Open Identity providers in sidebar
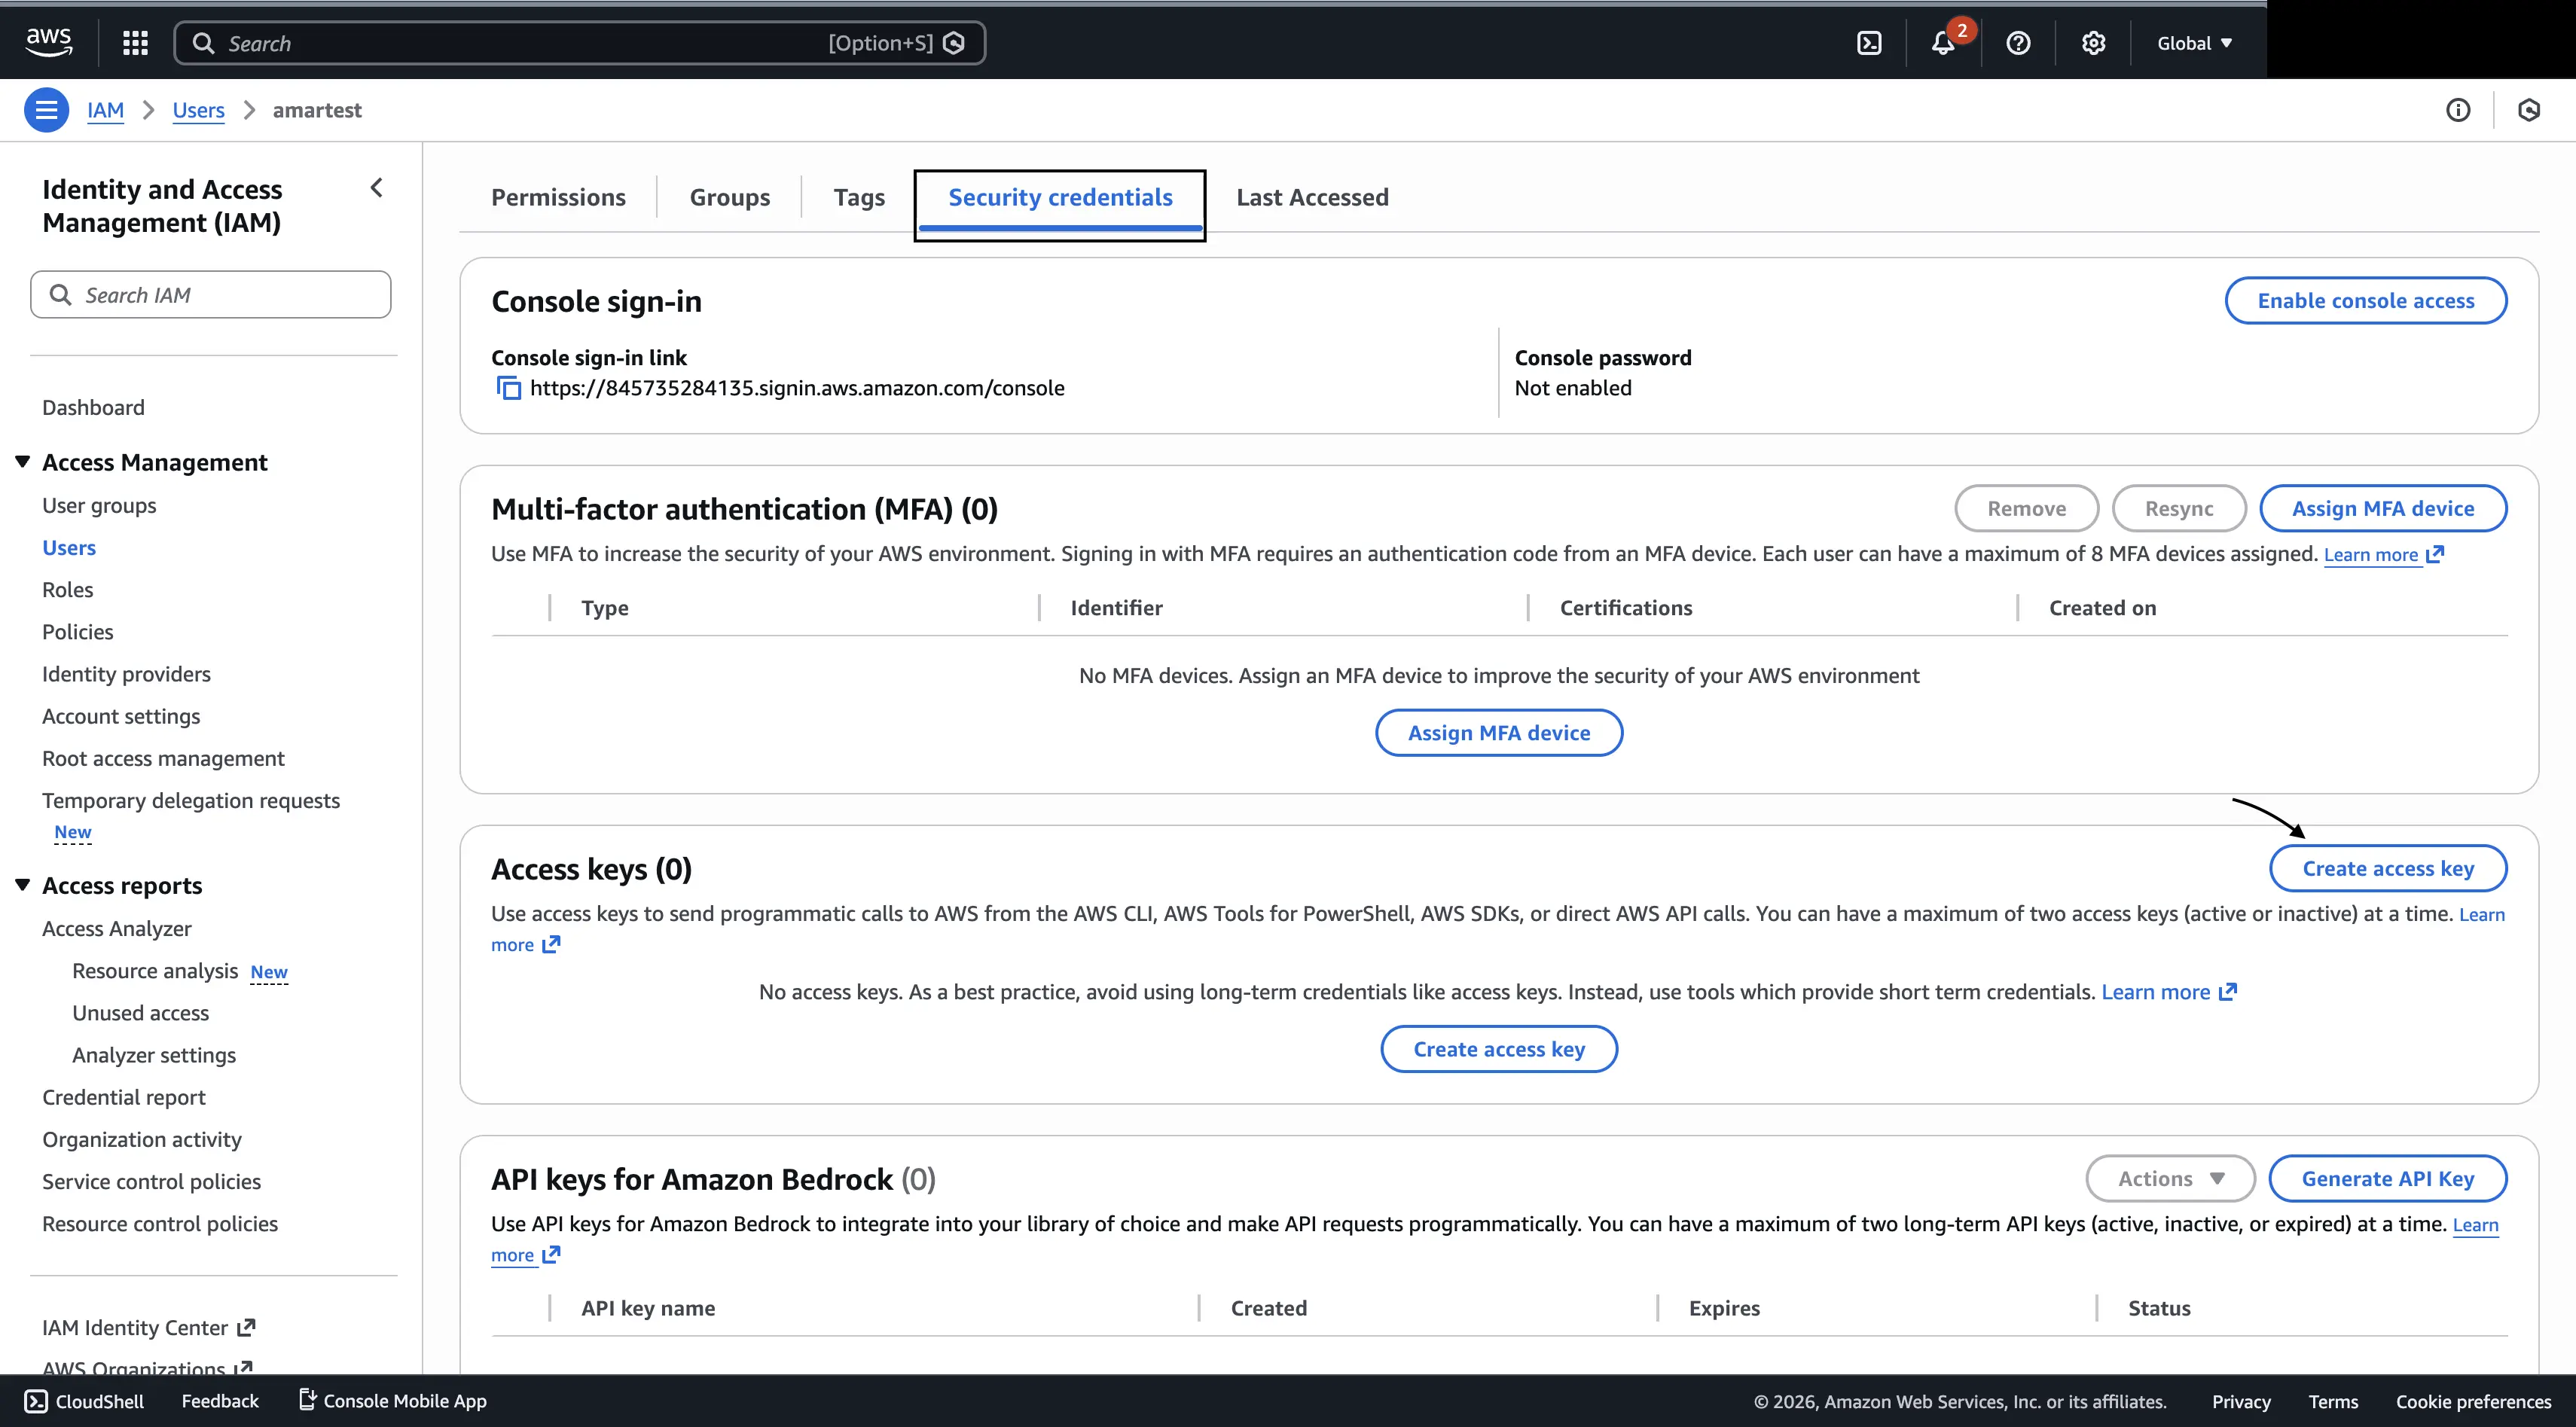Image resolution: width=2576 pixels, height=1427 pixels. [126, 673]
